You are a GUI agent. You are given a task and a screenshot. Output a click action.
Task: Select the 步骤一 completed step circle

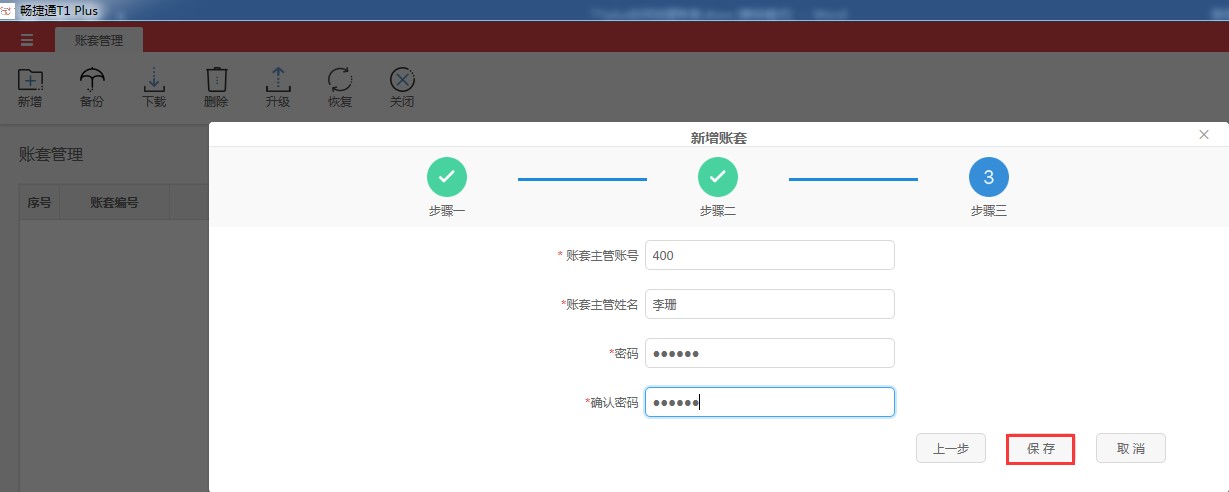(447, 177)
